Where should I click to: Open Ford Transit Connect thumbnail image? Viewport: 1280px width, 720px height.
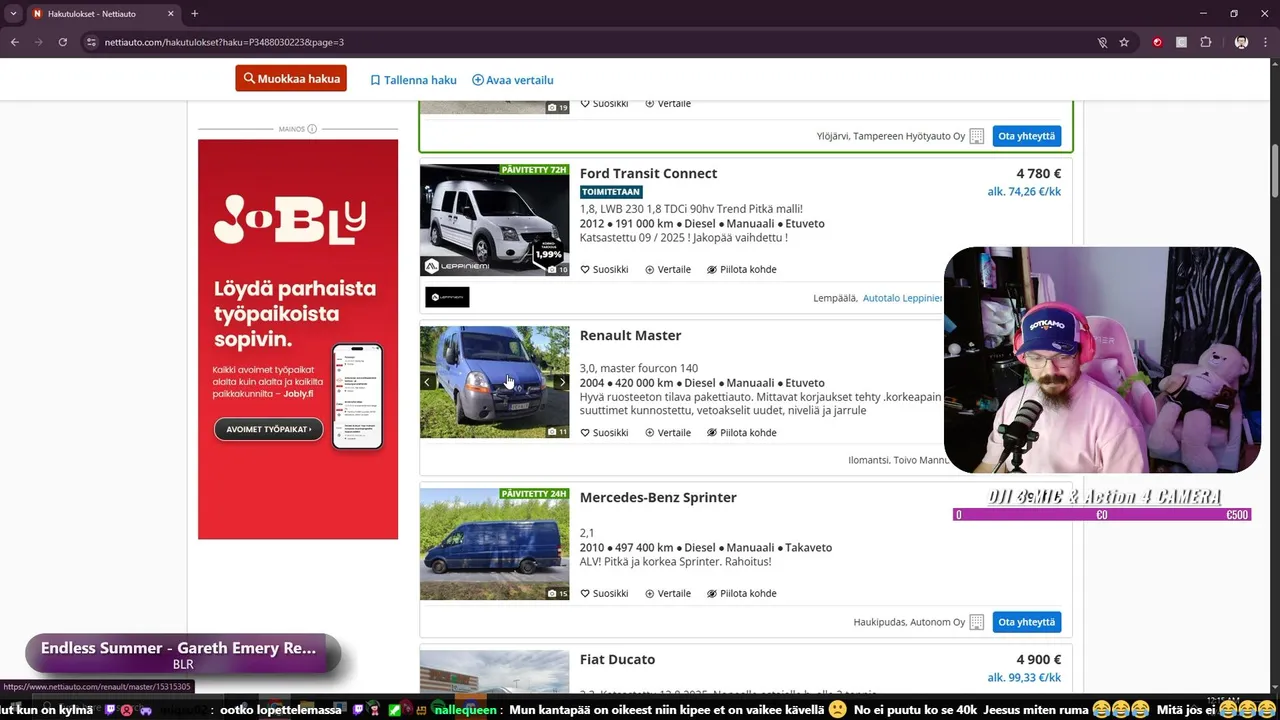(x=494, y=219)
